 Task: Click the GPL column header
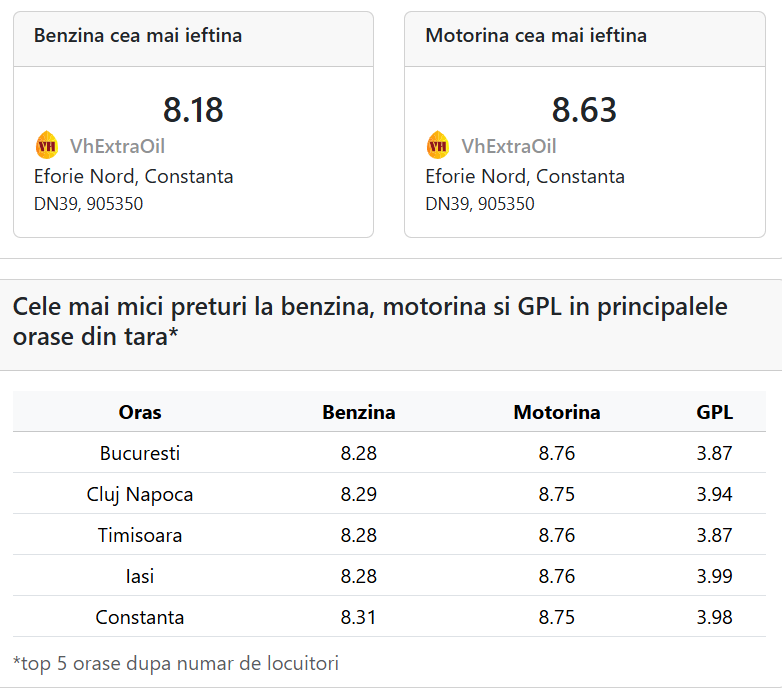point(714,412)
